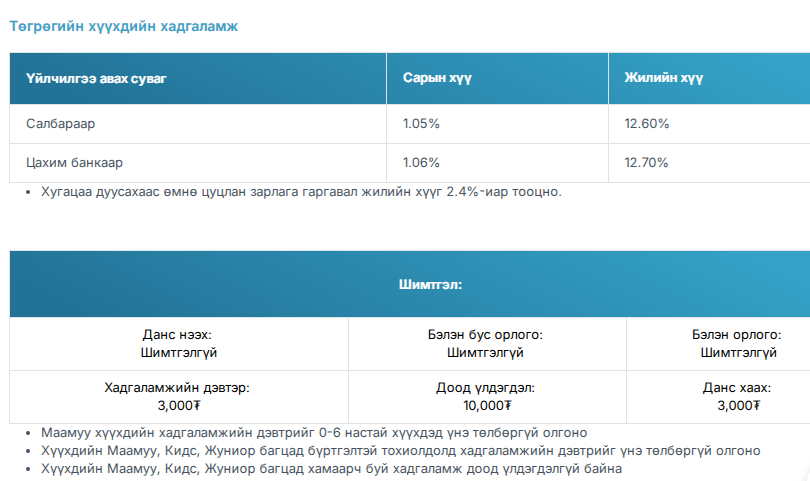Click the note about the 2.4% early withdrawal rate

pos(301,191)
